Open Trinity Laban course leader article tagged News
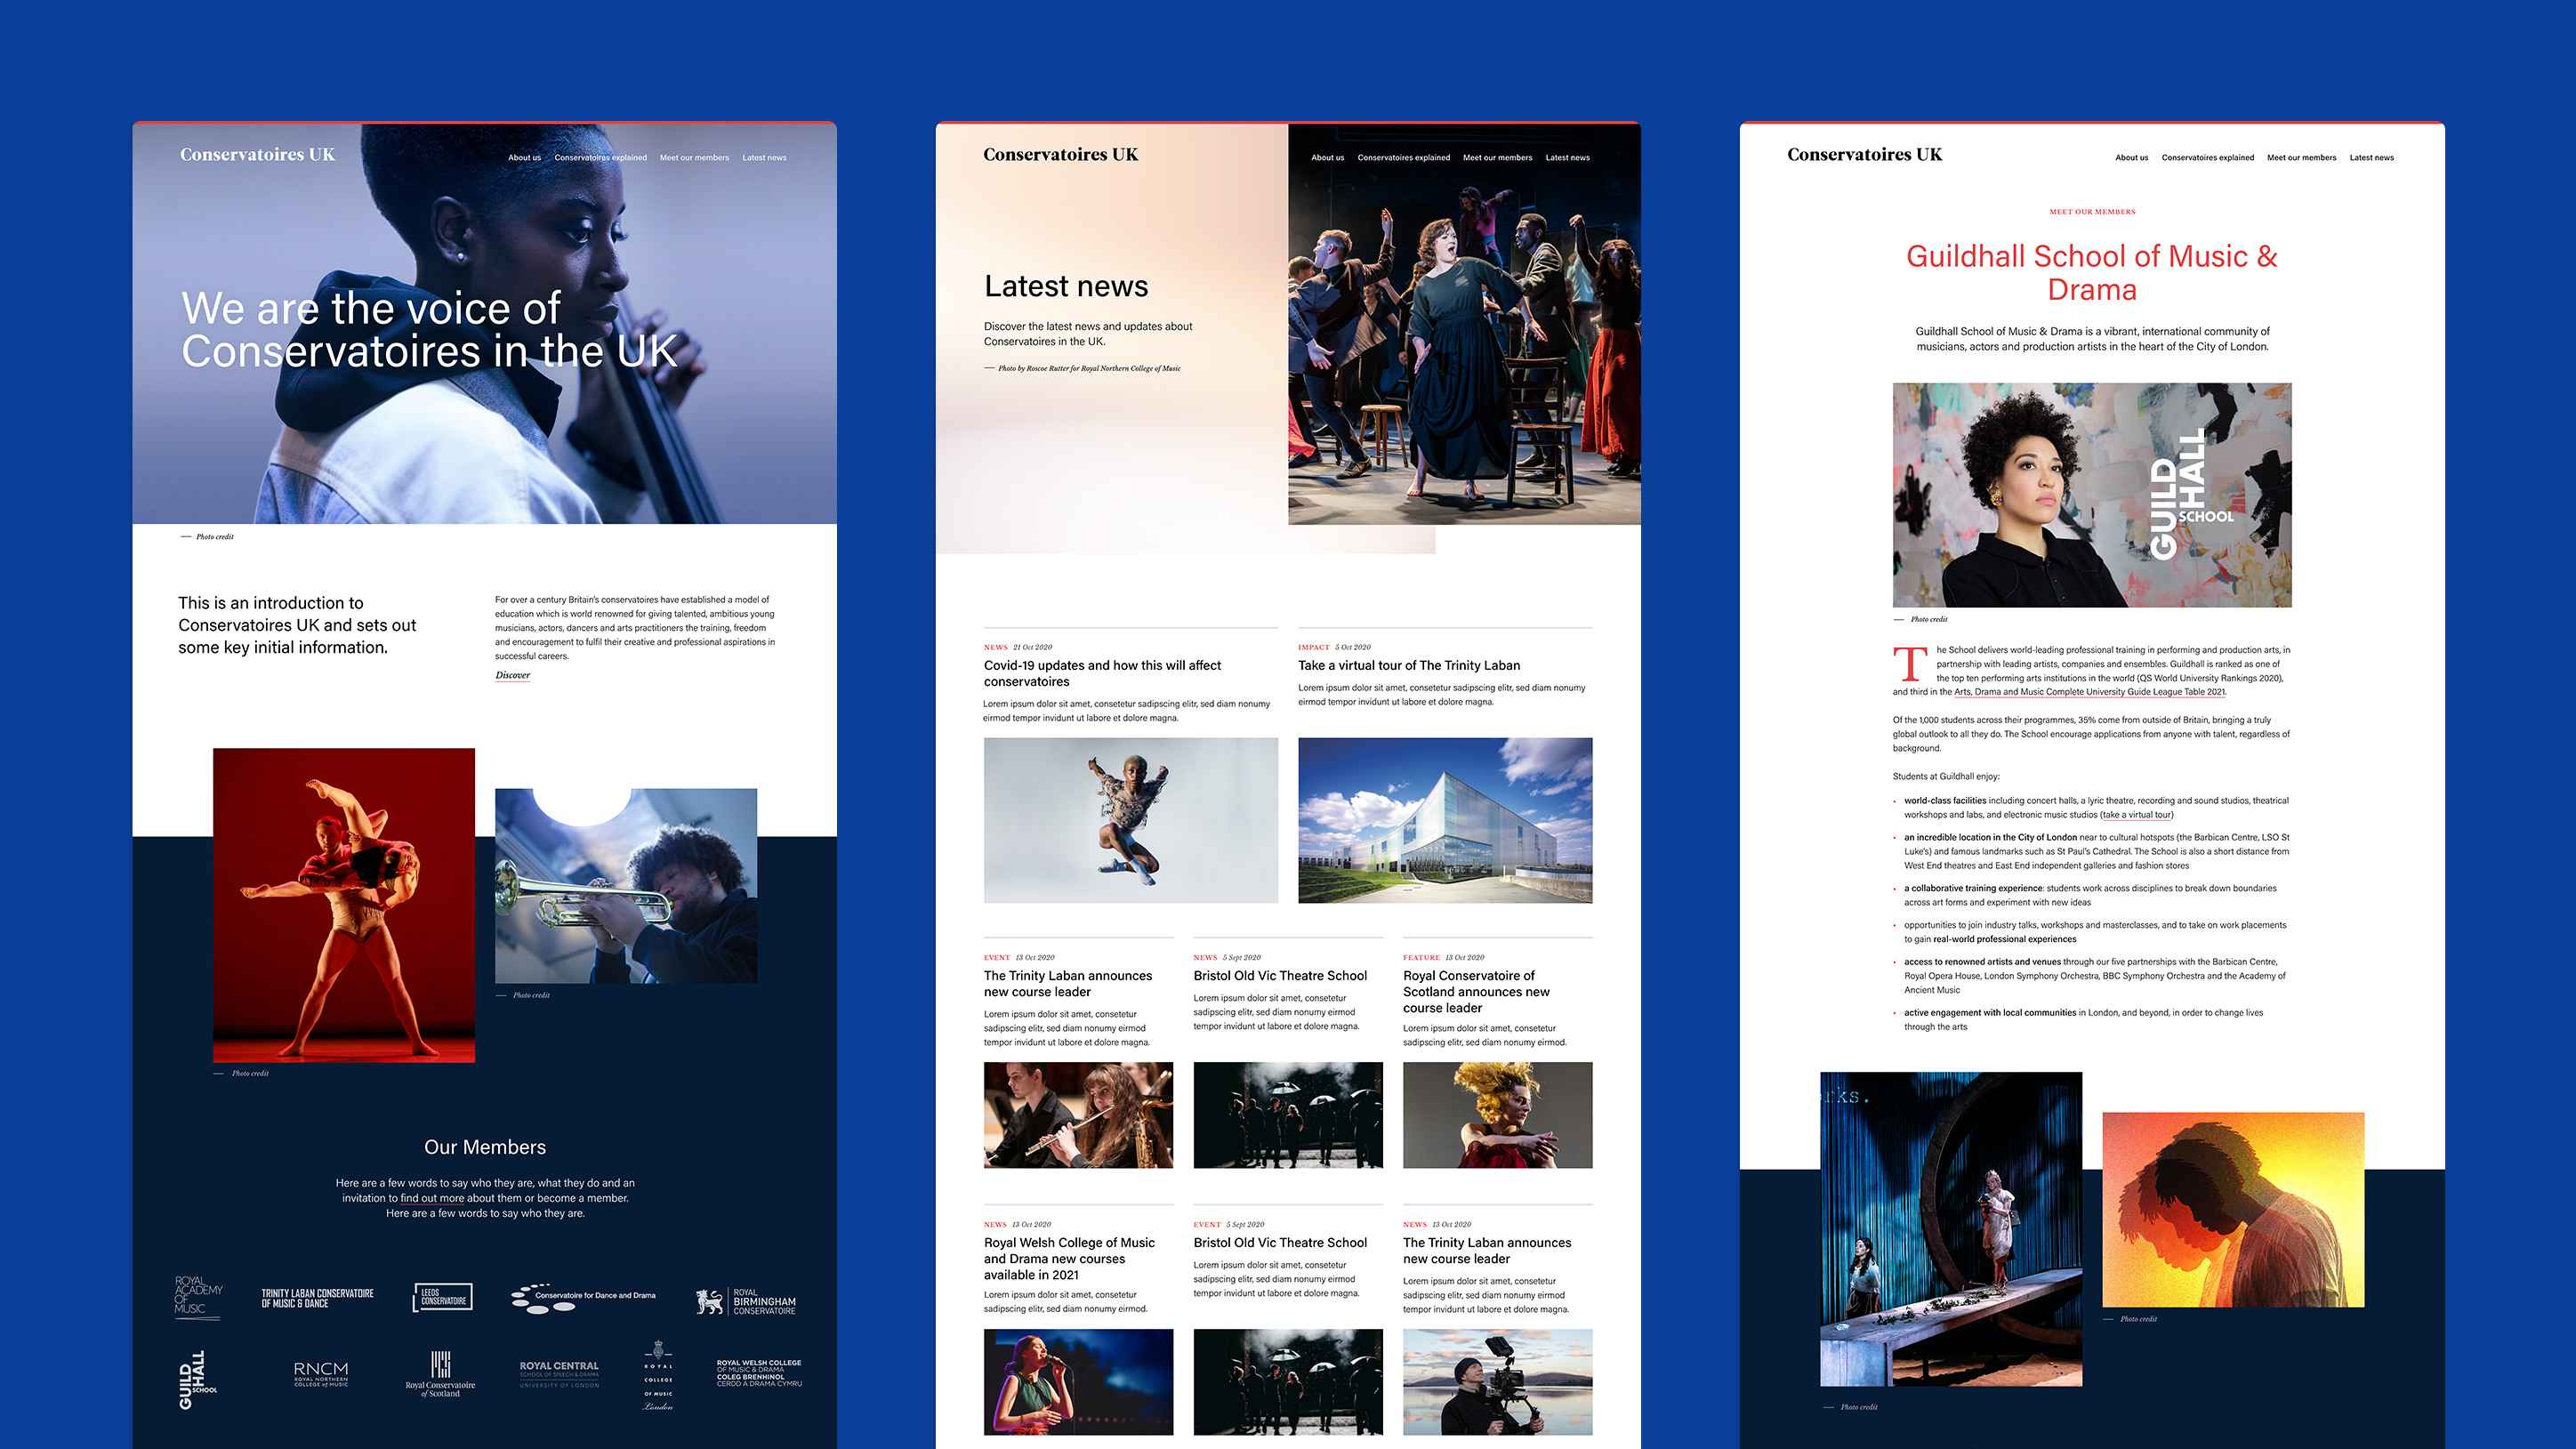2576x1449 pixels. point(1486,1250)
